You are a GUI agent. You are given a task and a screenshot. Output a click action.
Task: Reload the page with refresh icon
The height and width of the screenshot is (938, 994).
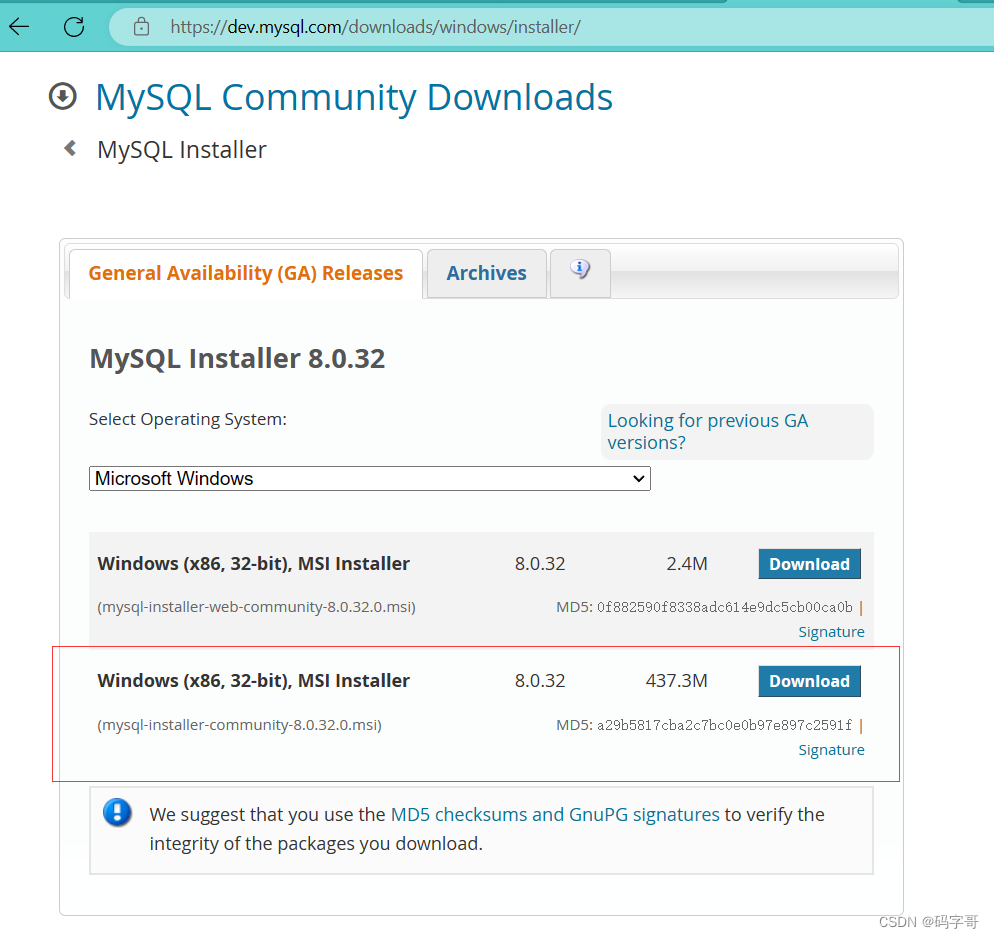(x=74, y=27)
